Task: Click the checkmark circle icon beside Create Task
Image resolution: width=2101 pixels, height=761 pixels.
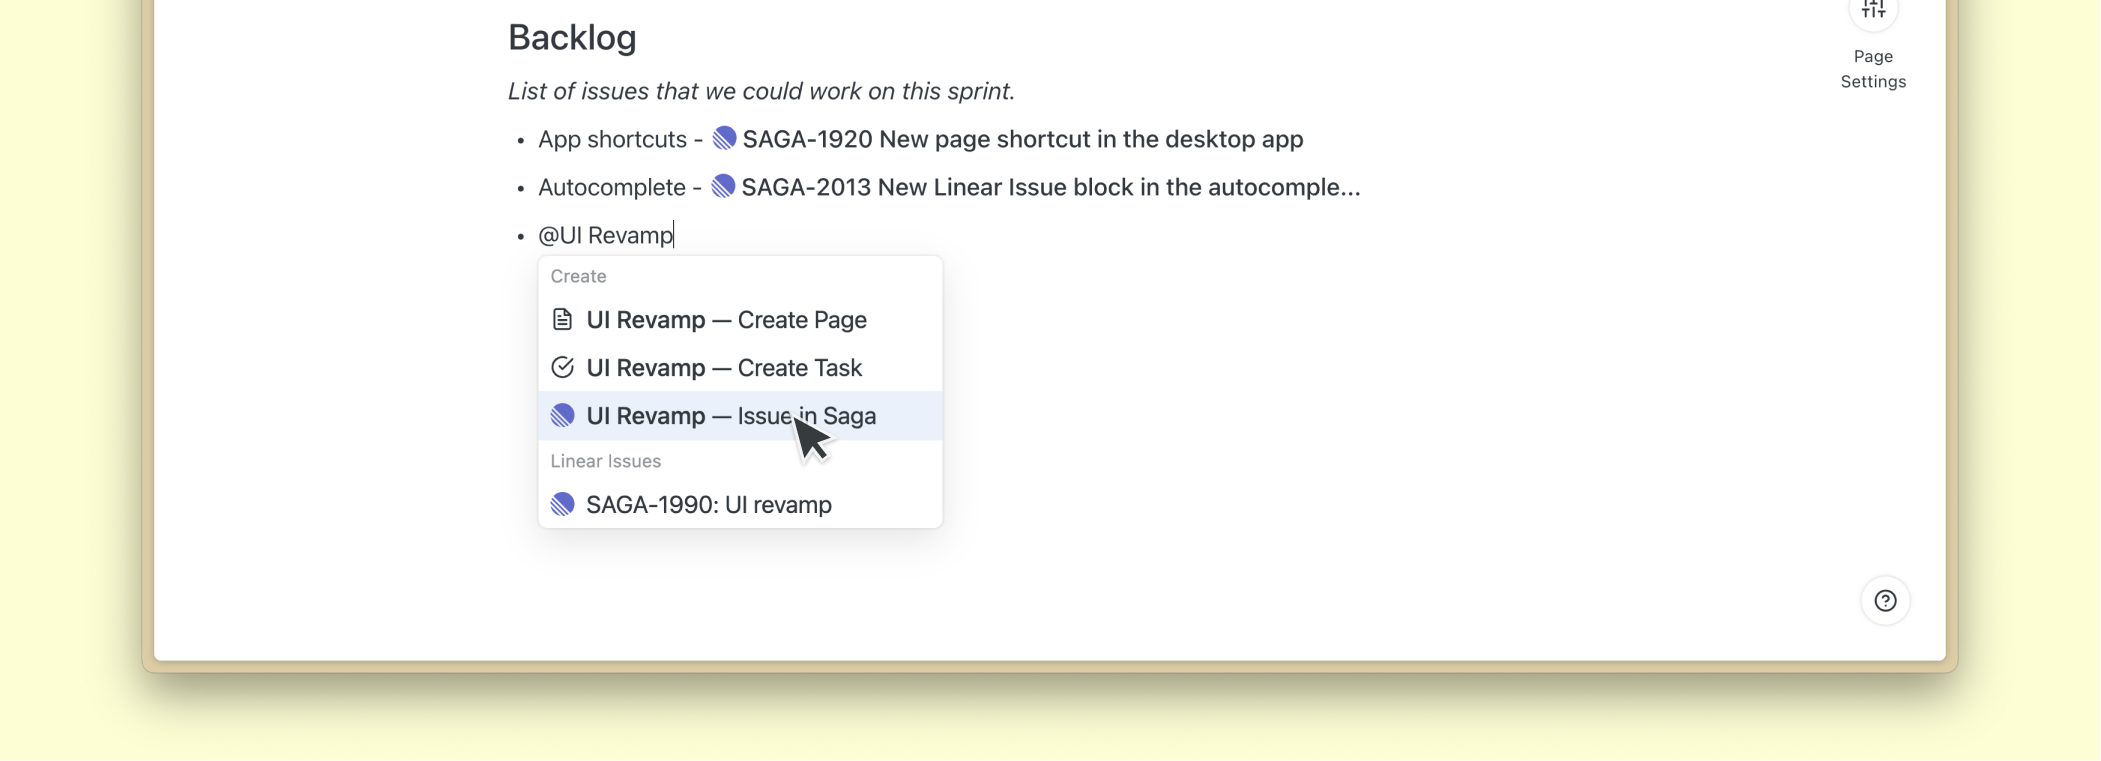Action: 562,367
